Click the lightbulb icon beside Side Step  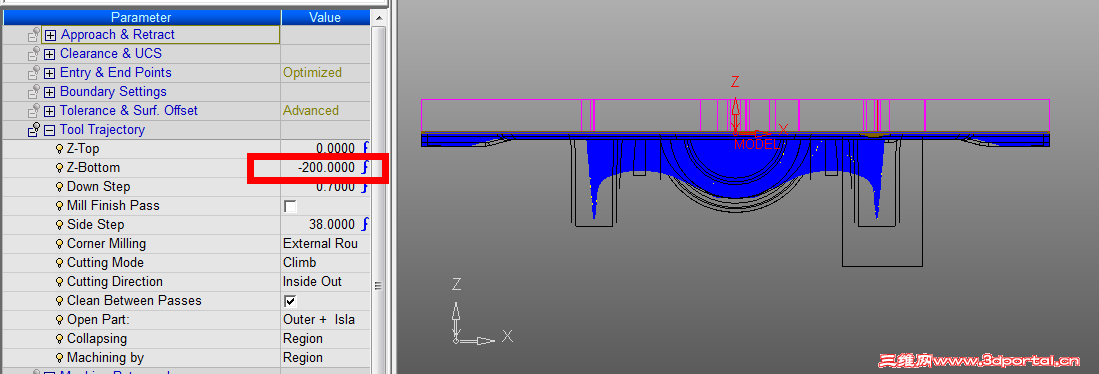pos(60,225)
